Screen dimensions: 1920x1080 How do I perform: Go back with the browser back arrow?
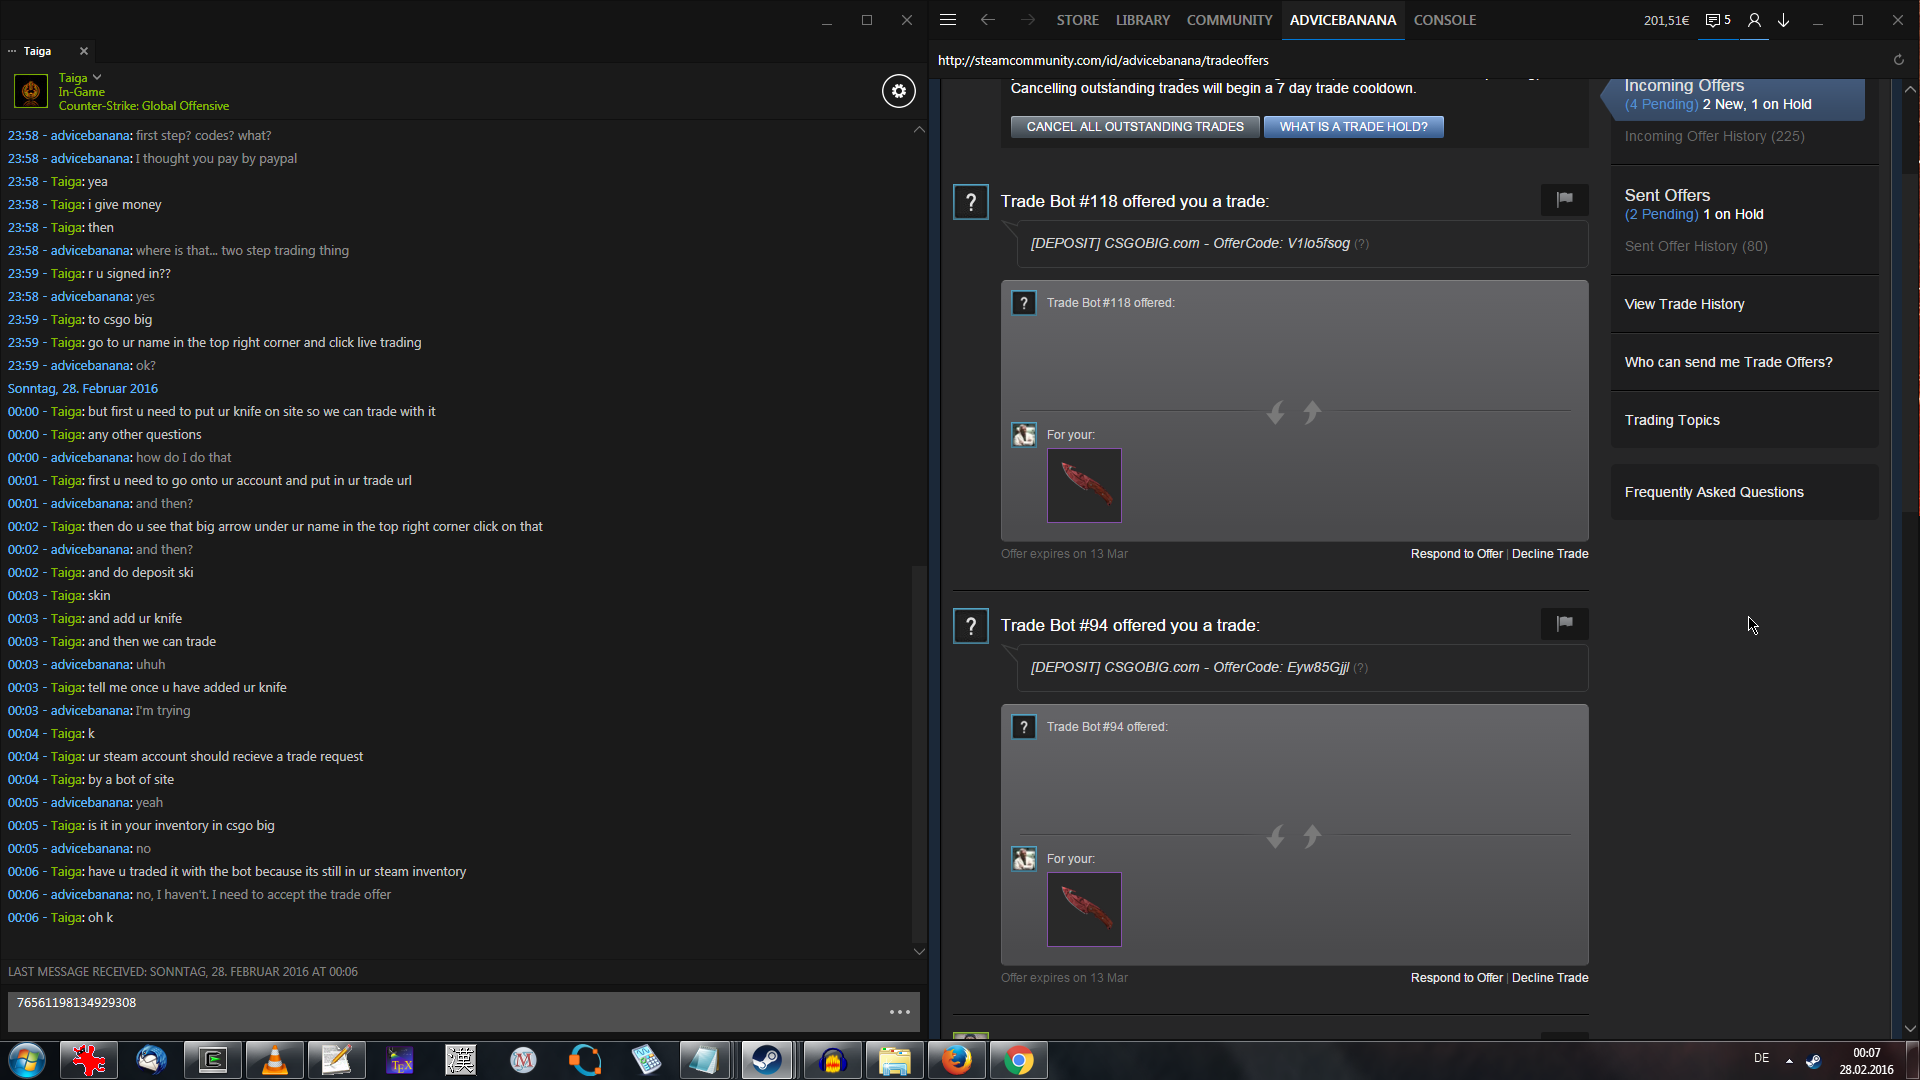(988, 20)
